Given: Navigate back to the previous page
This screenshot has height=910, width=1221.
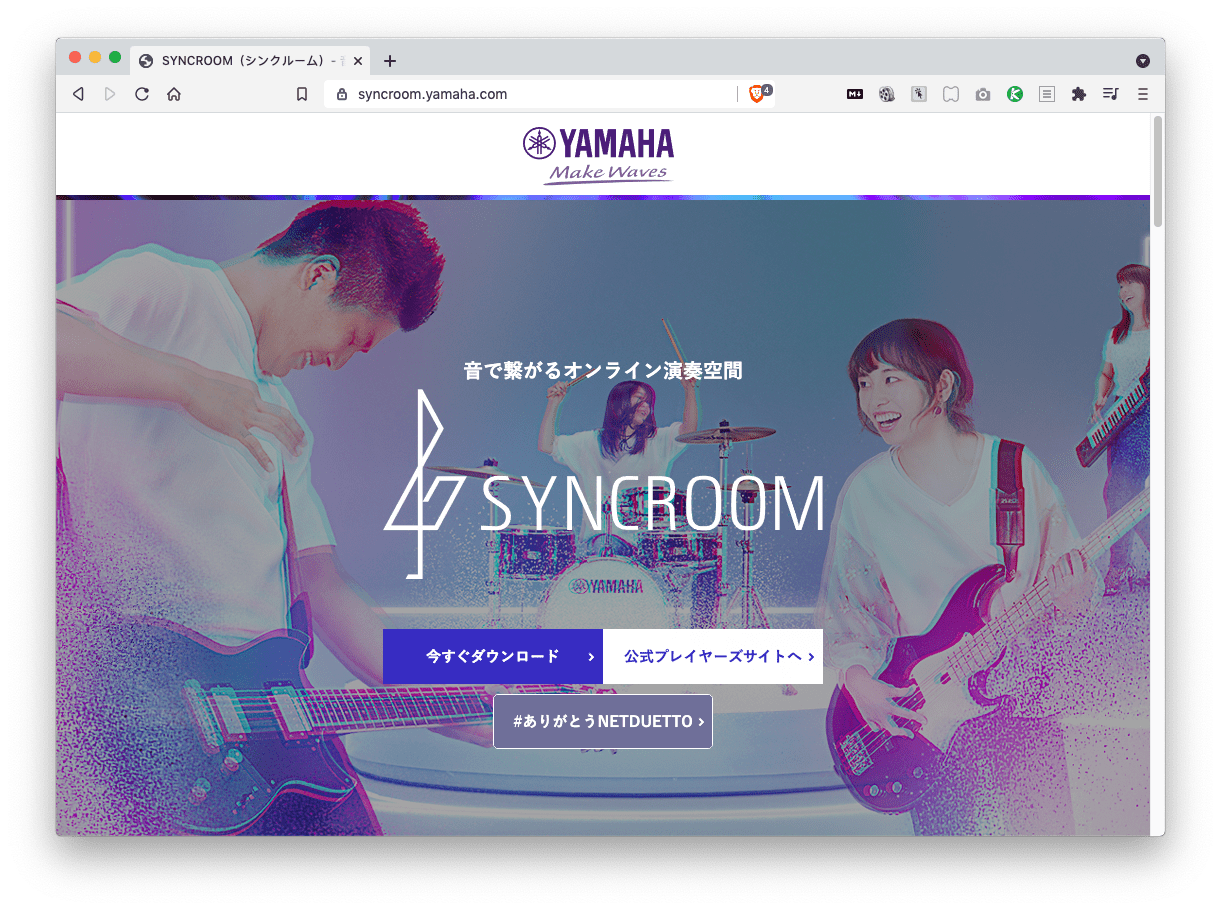Looking at the screenshot, I should pos(78,93).
